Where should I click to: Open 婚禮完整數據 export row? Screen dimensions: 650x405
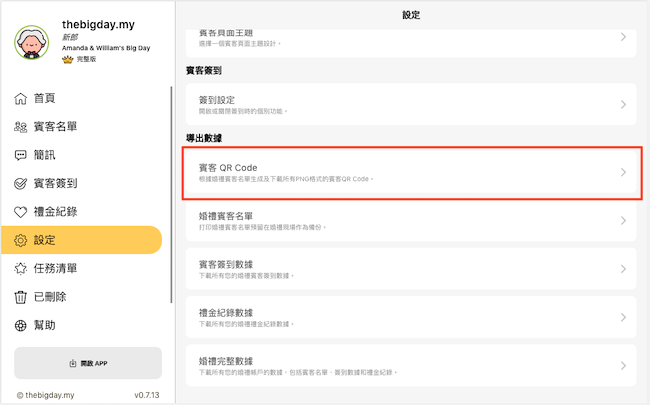(x=410, y=365)
